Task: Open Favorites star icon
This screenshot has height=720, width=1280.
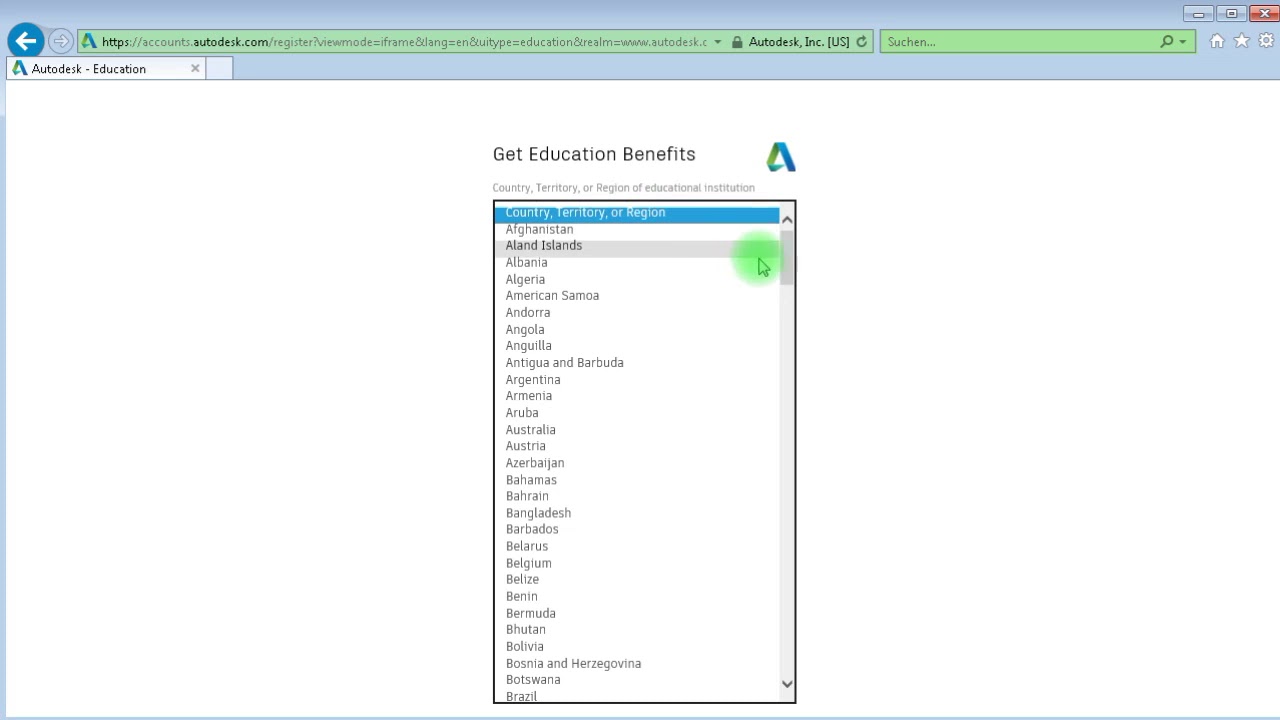Action: pos(1242,41)
